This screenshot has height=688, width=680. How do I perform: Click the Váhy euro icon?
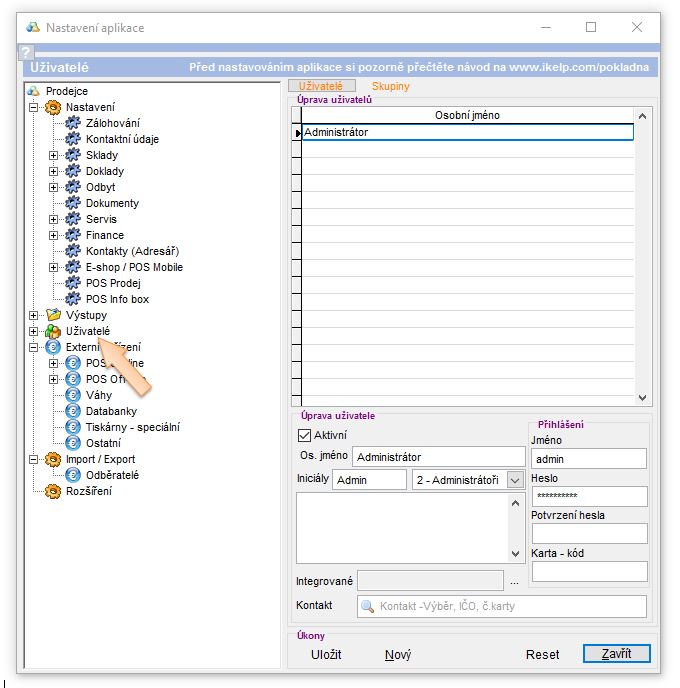(72, 395)
